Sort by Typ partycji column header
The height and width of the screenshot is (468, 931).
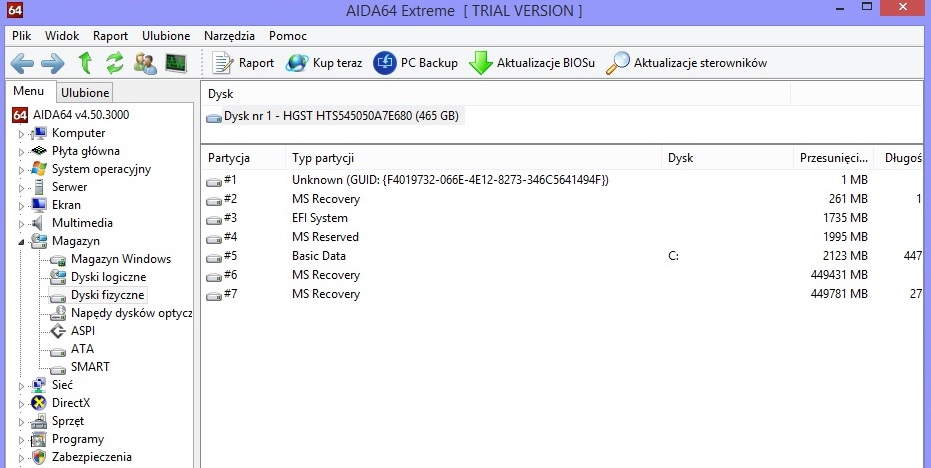coord(473,159)
